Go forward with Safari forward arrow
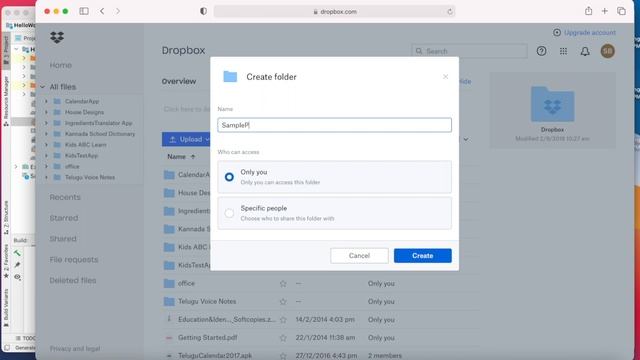 coord(118,11)
